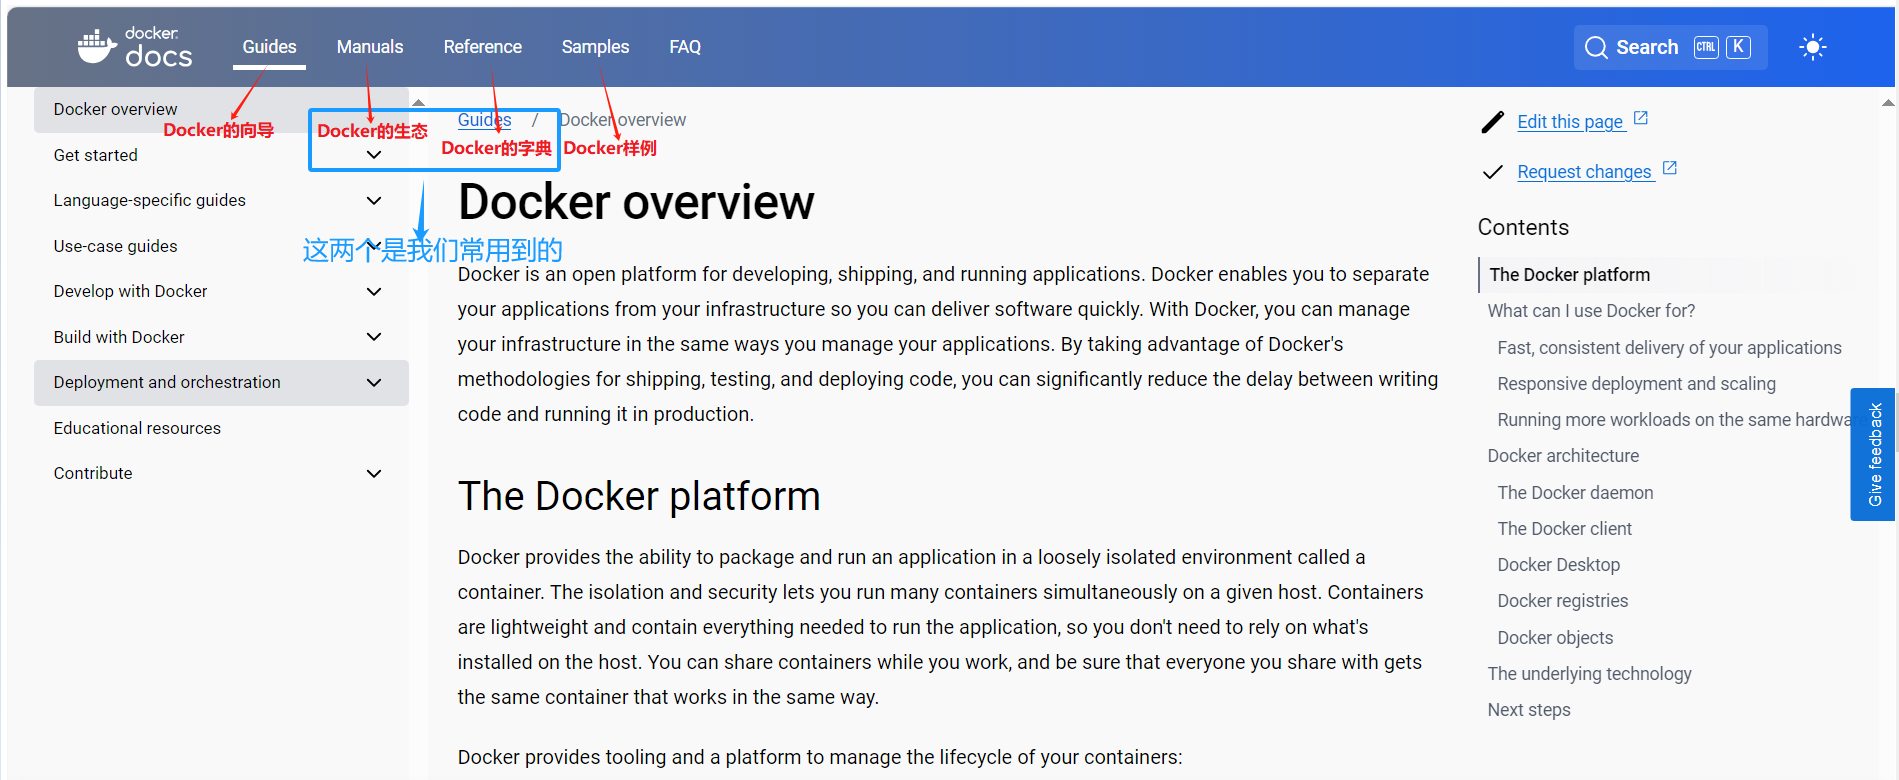Click external-link icon after Request changes

pyautogui.click(x=1670, y=168)
